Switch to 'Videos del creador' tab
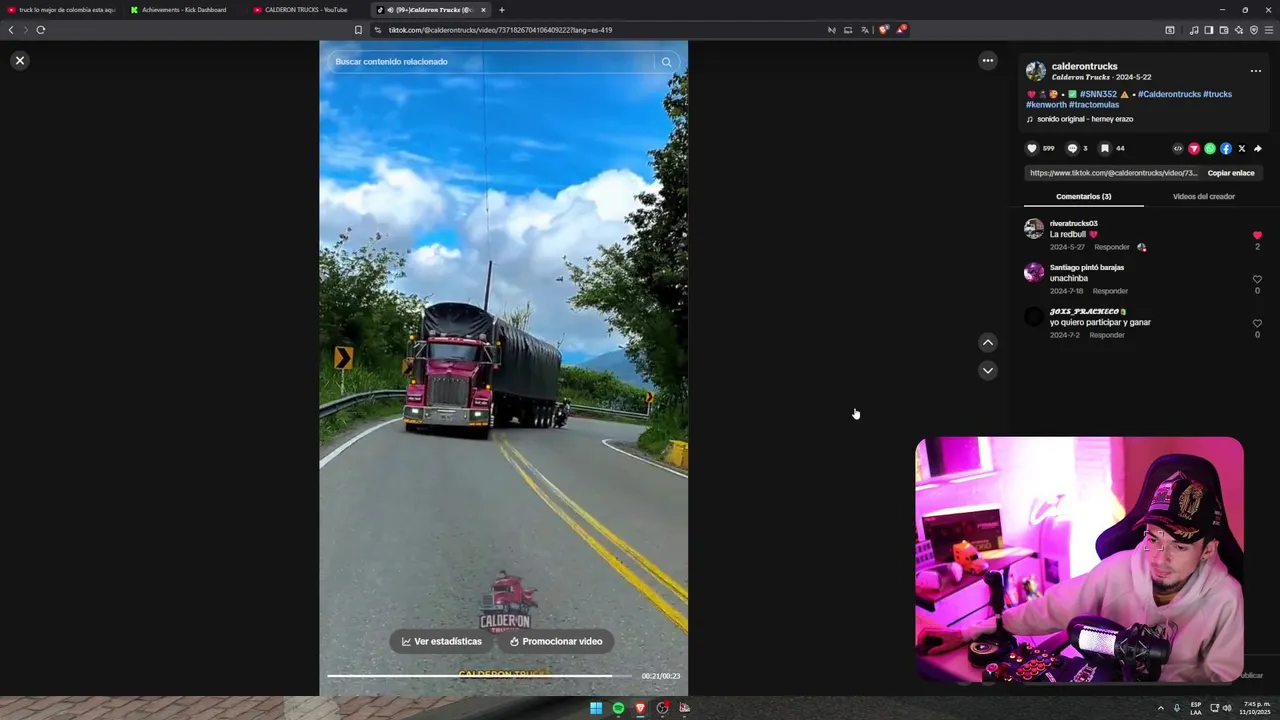 [1204, 197]
